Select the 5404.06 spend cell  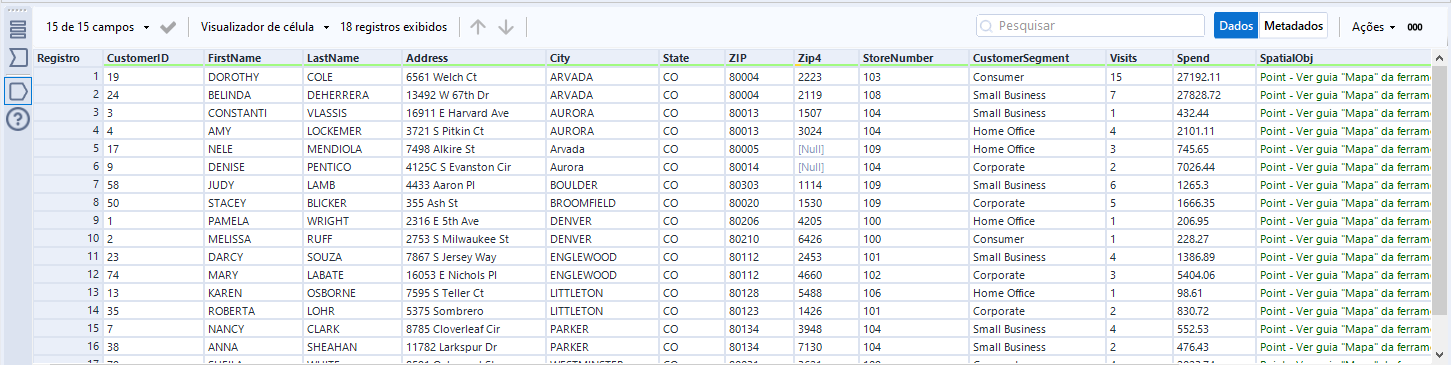[1215, 275]
